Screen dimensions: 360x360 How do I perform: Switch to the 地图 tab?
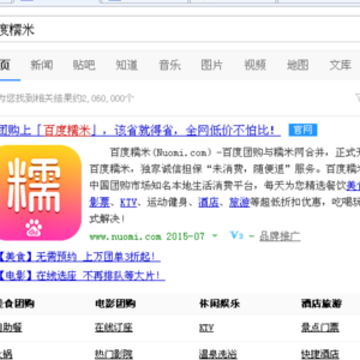pyautogui.click(x=298, y=65)
